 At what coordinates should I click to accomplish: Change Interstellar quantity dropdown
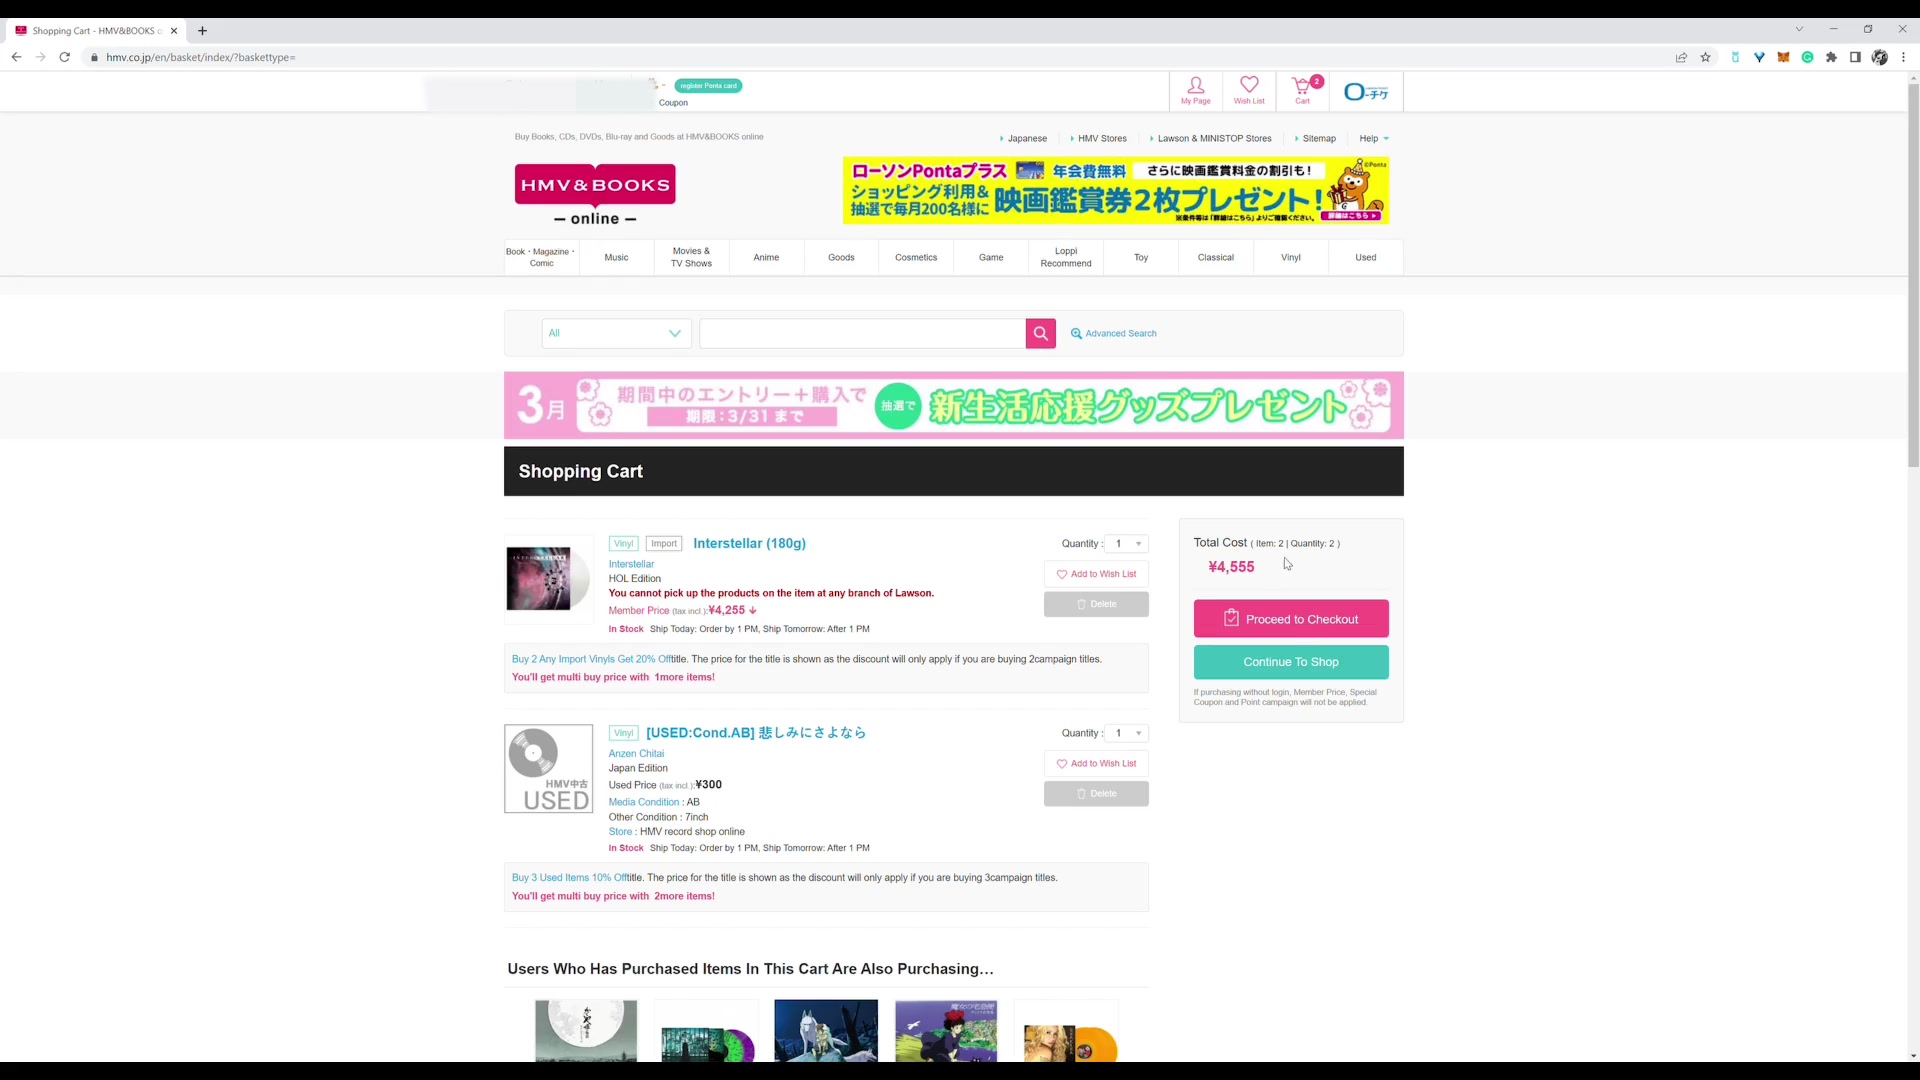(x=1127, y=544)
